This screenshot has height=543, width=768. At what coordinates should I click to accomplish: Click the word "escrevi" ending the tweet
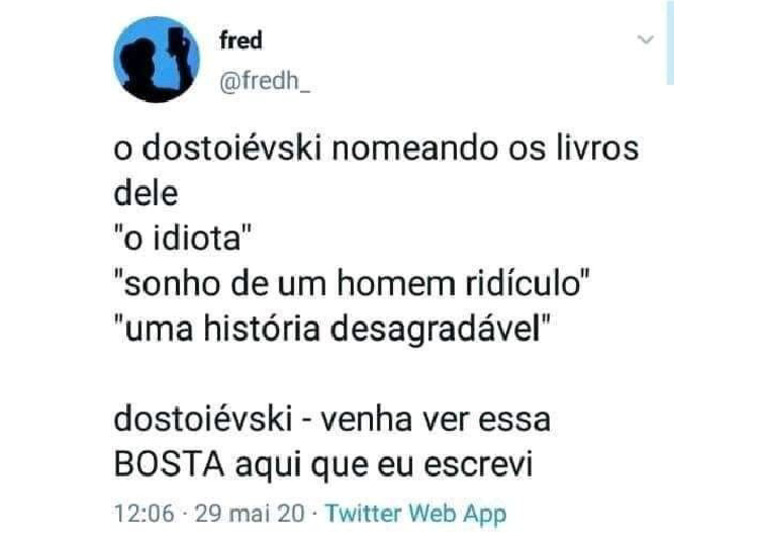(x=478, y=465)
